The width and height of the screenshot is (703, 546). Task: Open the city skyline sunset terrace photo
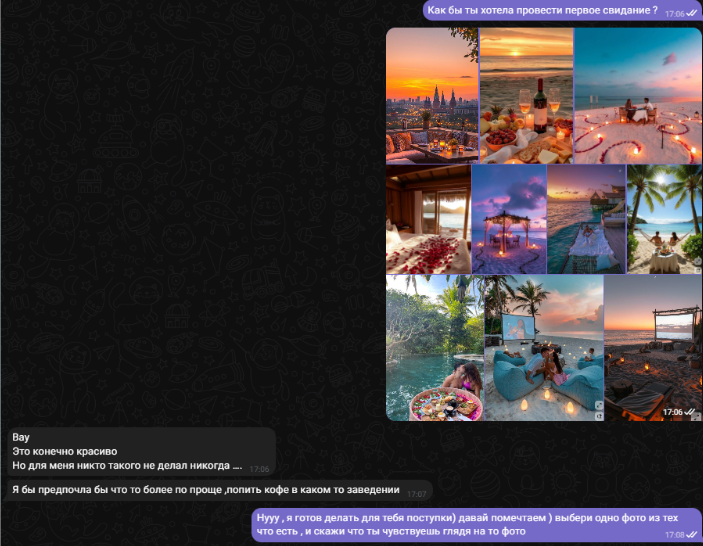point(431,95)
